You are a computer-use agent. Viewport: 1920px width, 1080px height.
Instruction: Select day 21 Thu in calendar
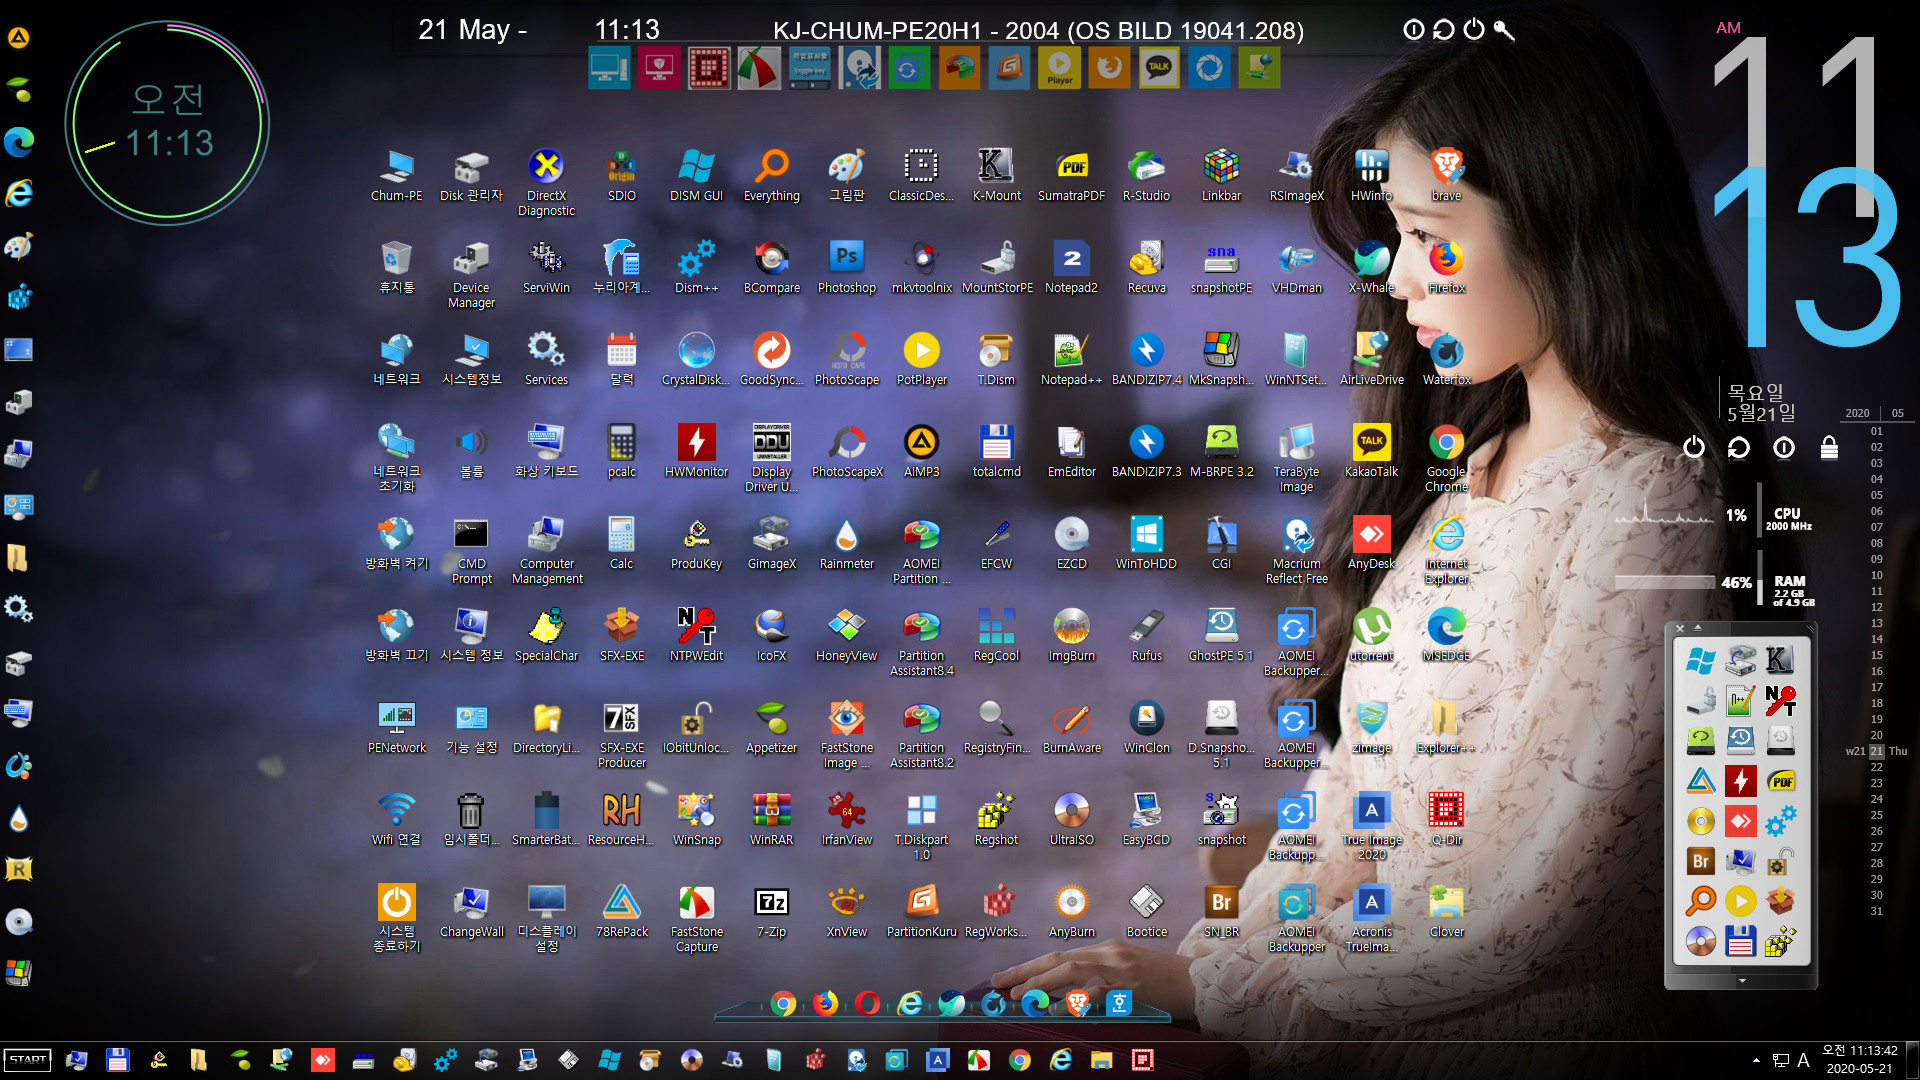pyautogui.click(x=1877, y=751)
